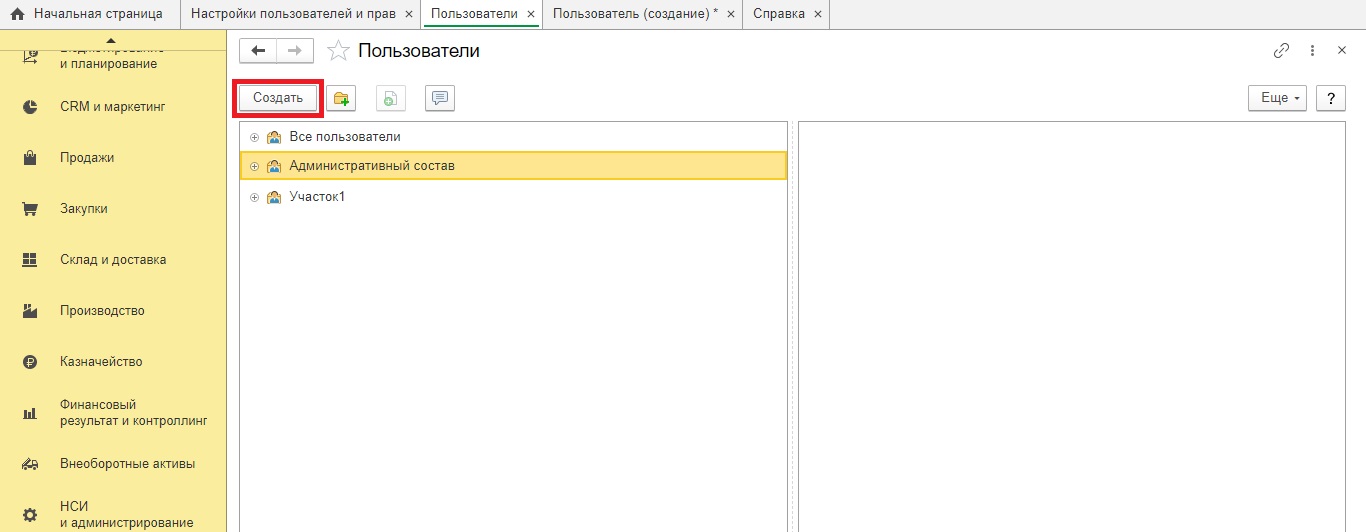The image size is (1366, 532).
Task: Open the three-dot form options menu
Action: tap(1312, 50)
